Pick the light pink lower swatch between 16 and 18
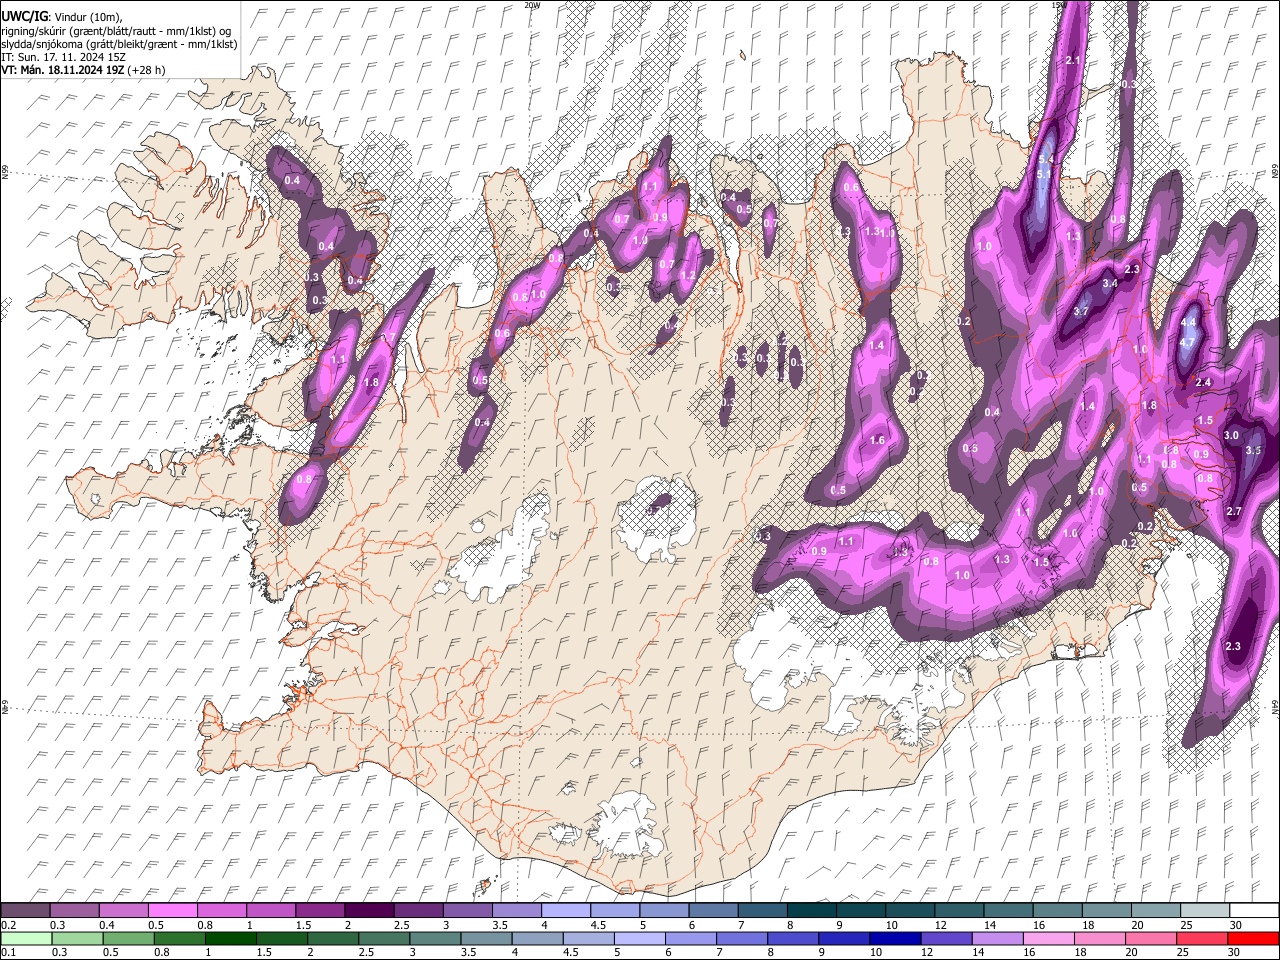1280x960 pixels. tap(1050, 938)
